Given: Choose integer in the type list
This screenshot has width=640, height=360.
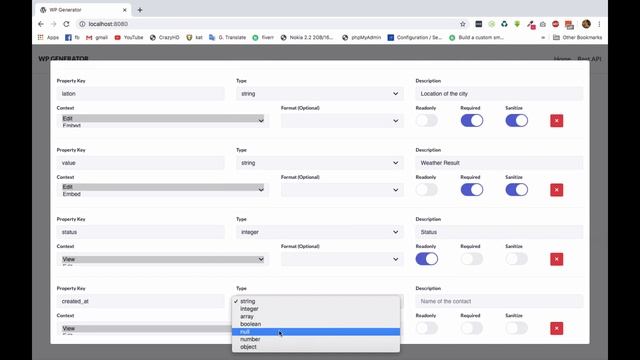Looking at the screenshot, I should pyautogui.click(x=316, y=309).
